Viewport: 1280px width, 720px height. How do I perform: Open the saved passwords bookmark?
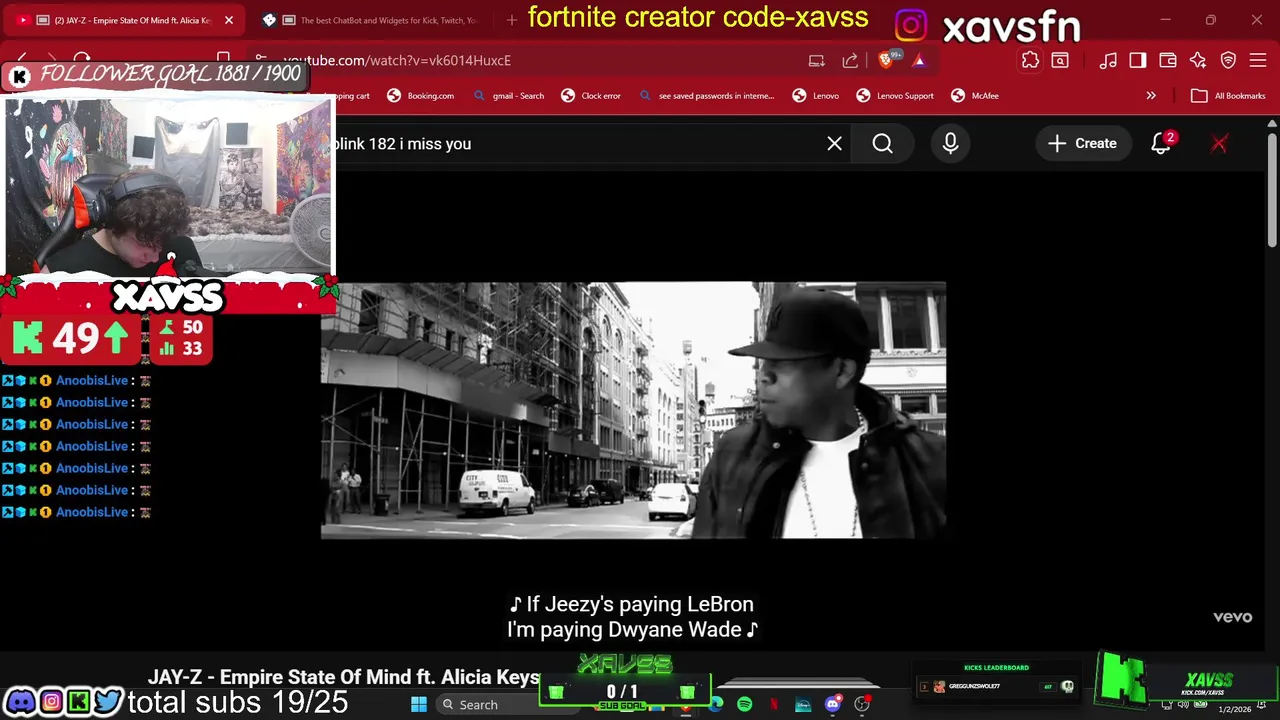pyautogui.click(x=706, y=96)
